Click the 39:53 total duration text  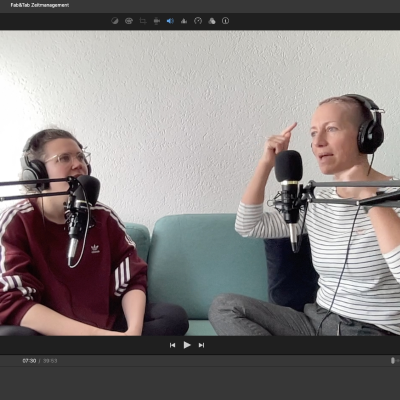(x=50, y=361)
